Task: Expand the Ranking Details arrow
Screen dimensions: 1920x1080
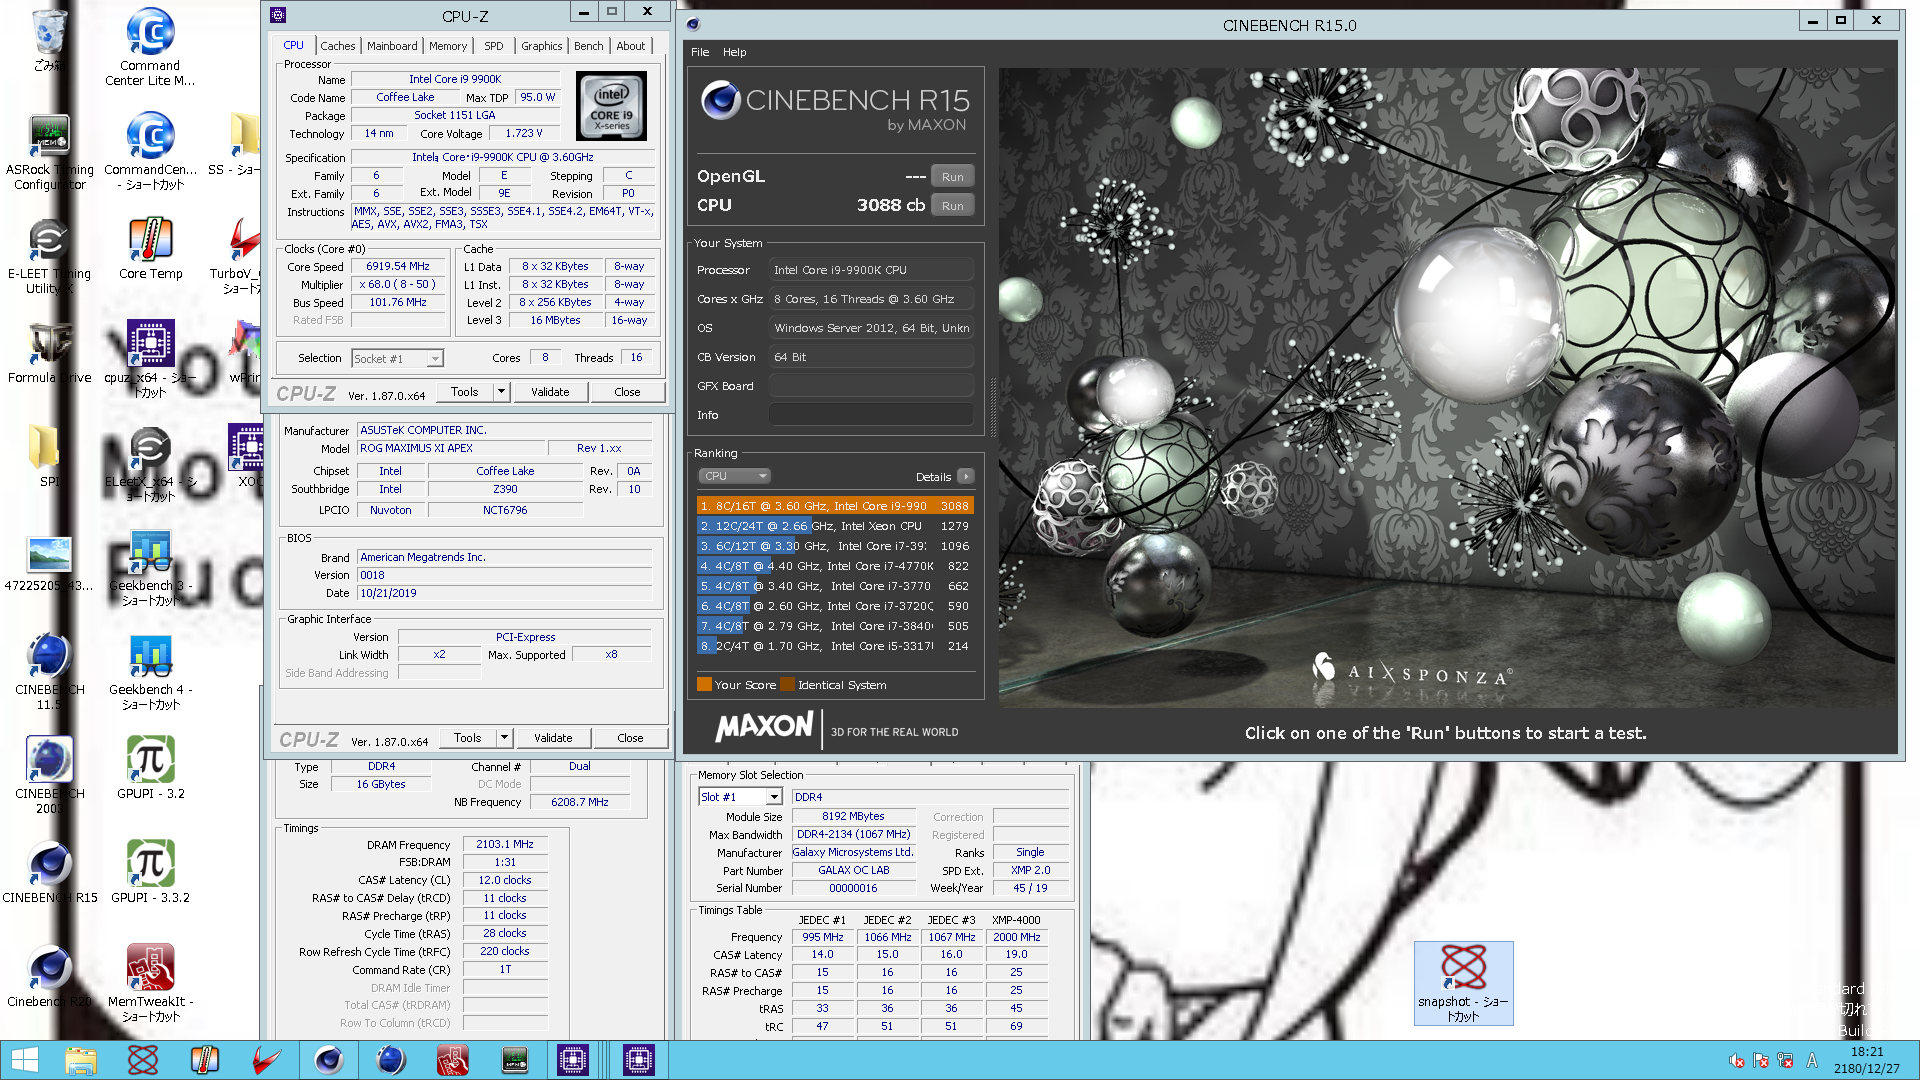Action: click(x=965, y=476)
